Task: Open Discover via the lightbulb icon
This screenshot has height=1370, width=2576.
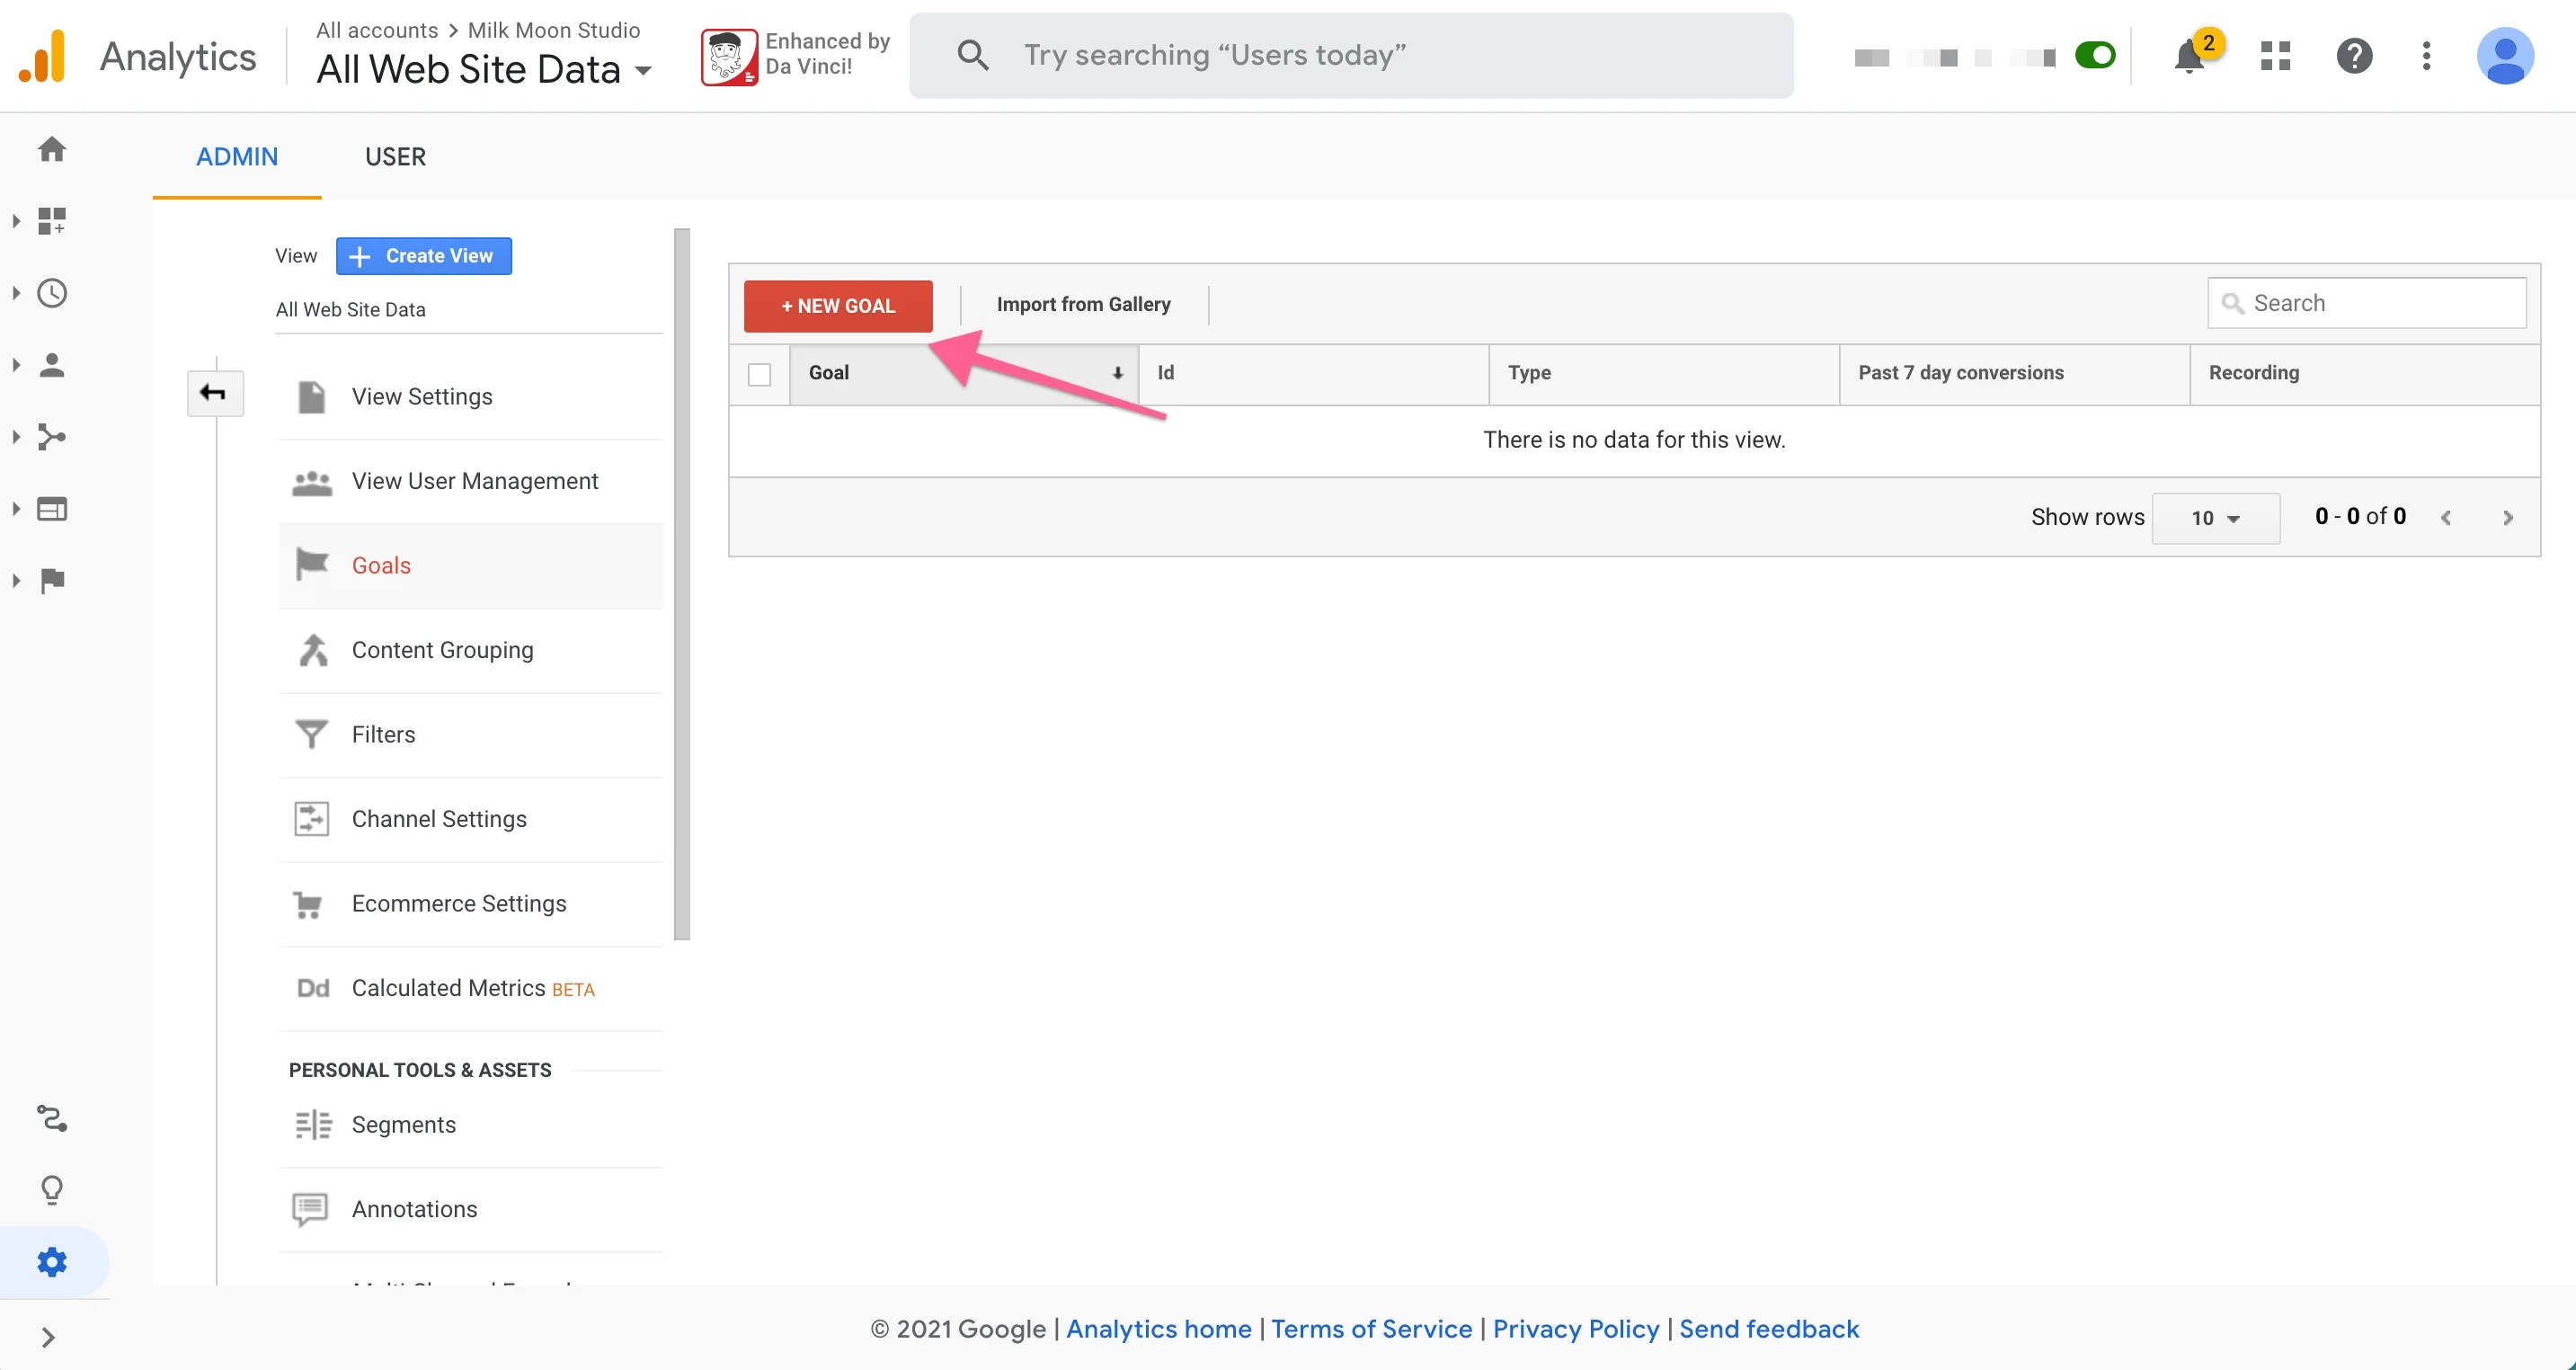Action: (51, 1189)
